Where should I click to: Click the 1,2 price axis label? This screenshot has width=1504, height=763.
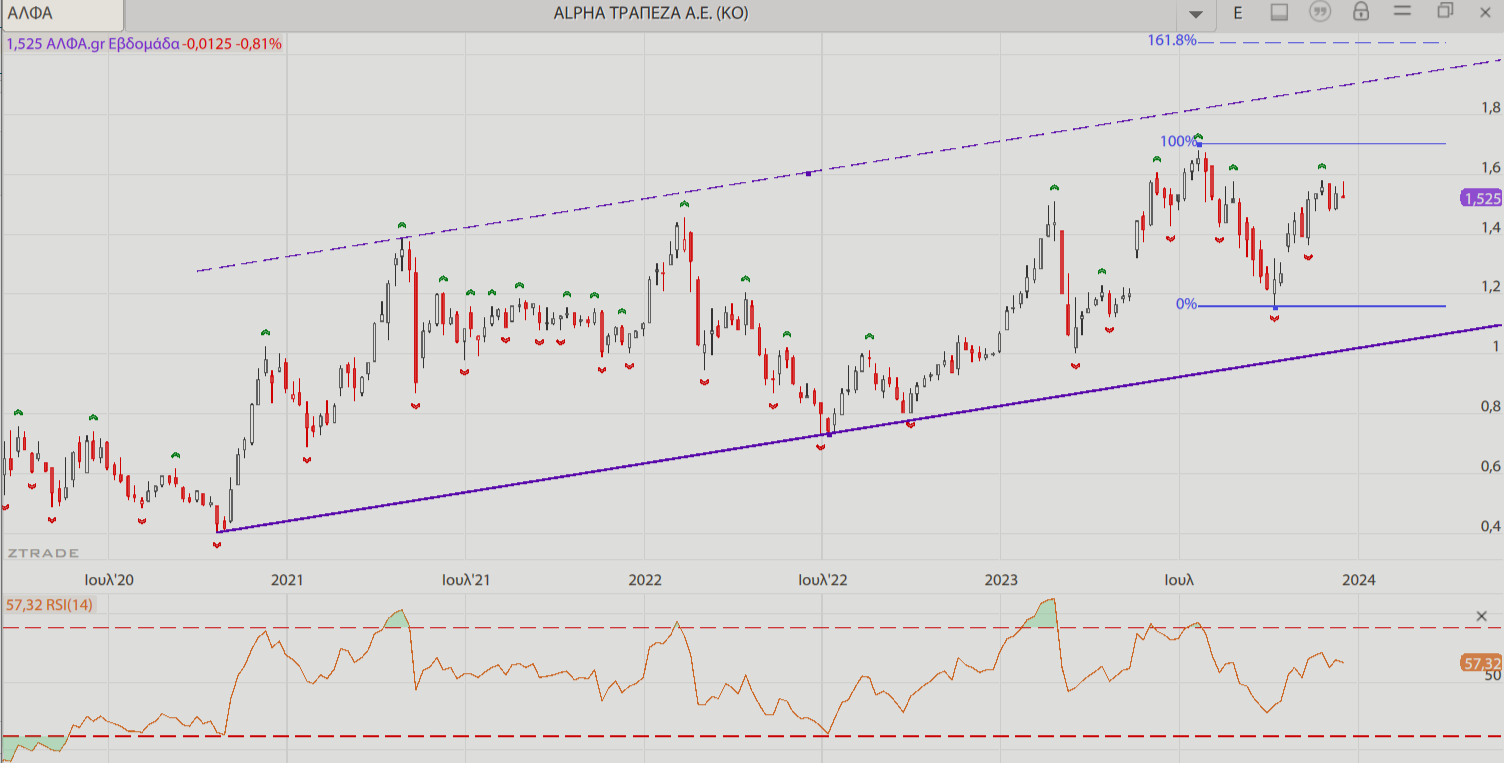(x=1490, y=287)
